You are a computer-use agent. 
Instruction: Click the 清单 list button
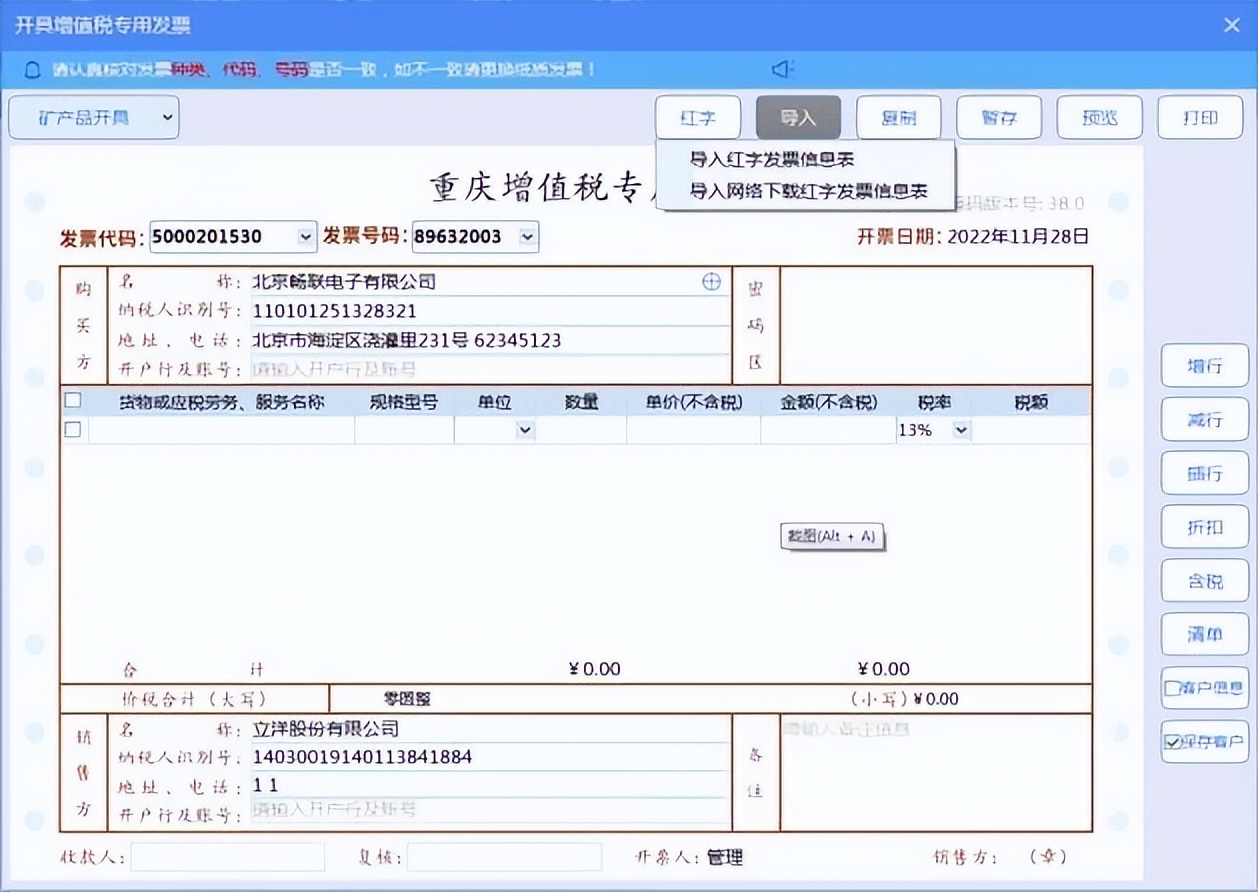coord(1204,634)
